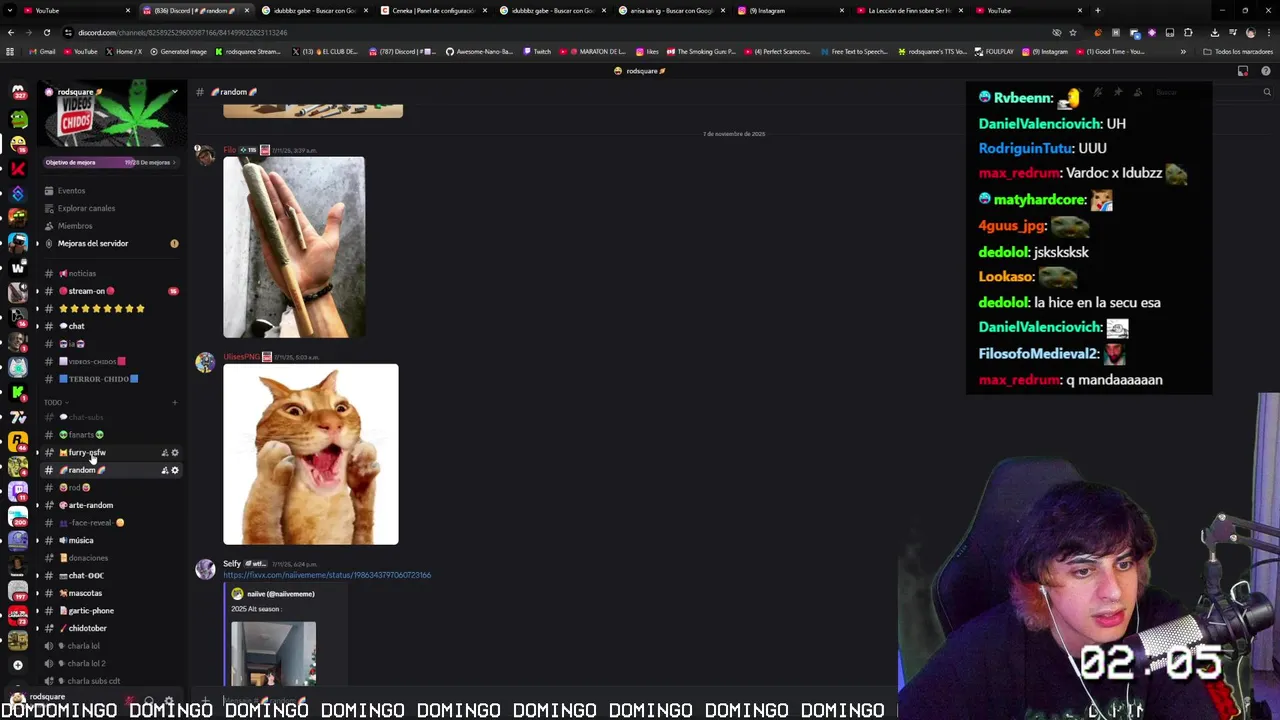Screen dimensions: 1280x720
Task: Open settings gear beside furry-nsfw channel
Action: (x=175, y=453)
